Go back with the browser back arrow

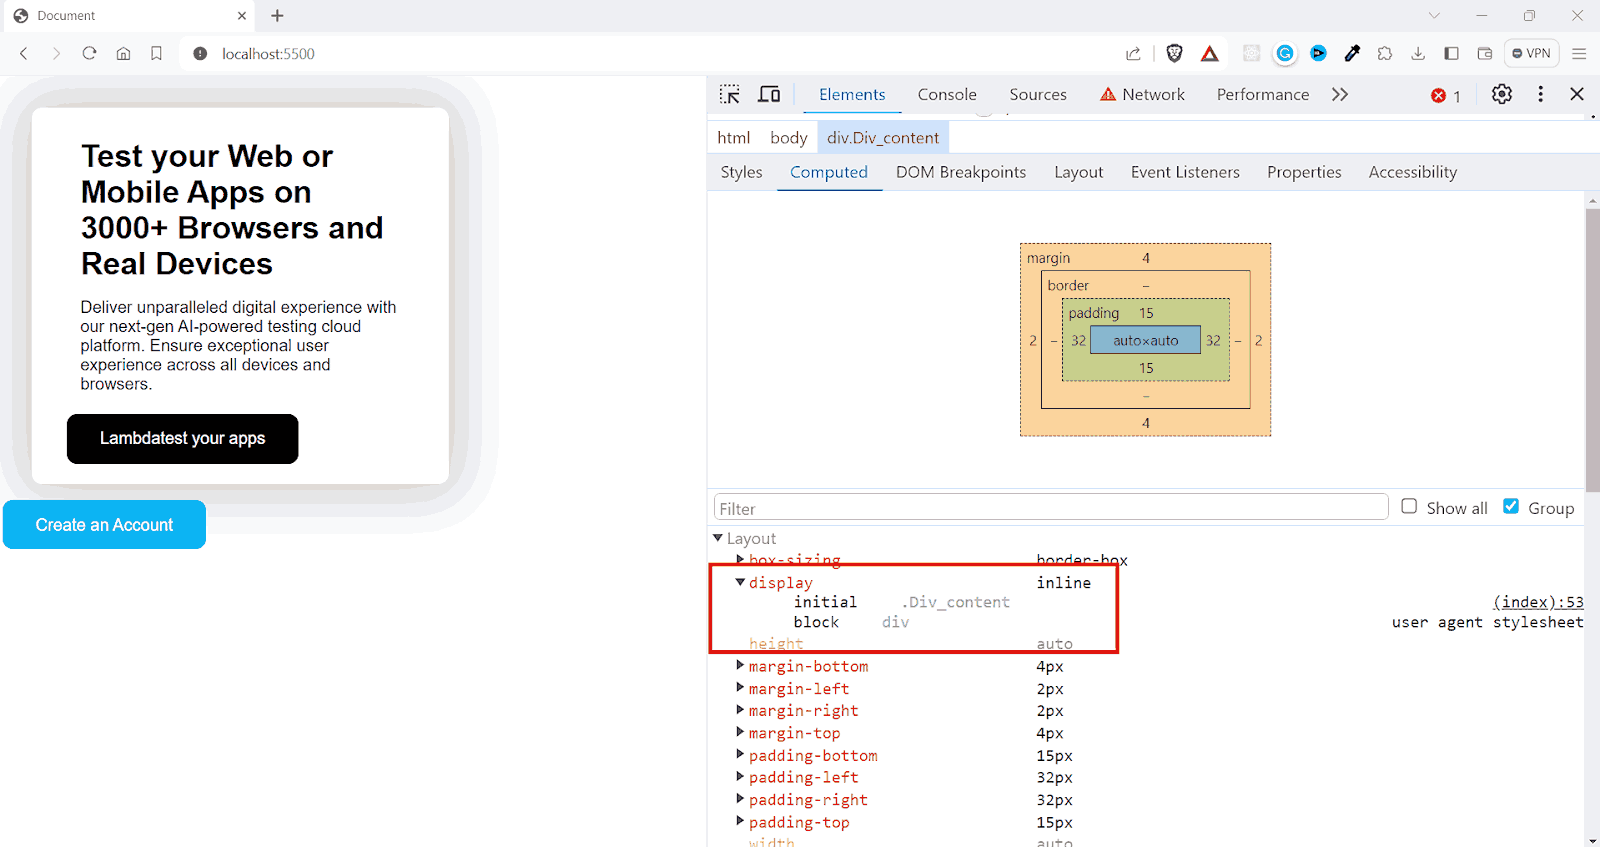(x=24, y=54)
